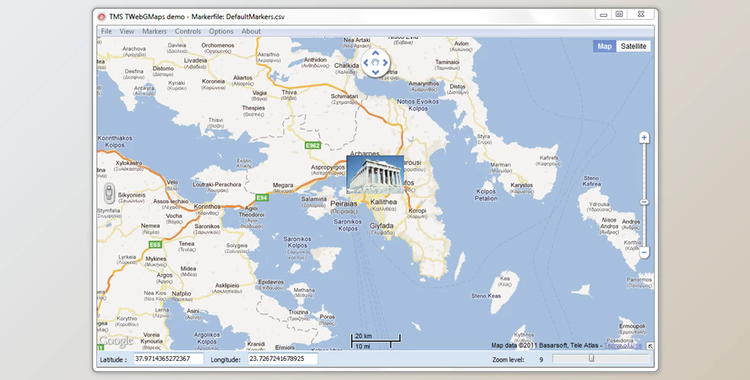Click the Mykines label
750x380 pixels.
(x=156, y=259)
